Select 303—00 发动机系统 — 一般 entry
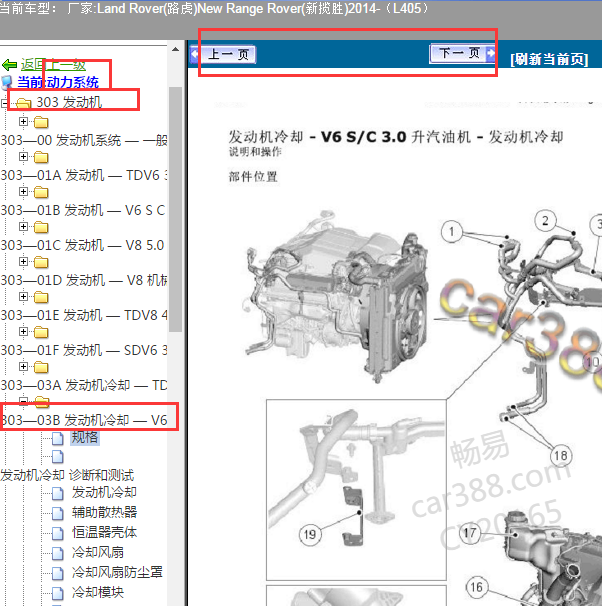 click(x=83, y=140)
